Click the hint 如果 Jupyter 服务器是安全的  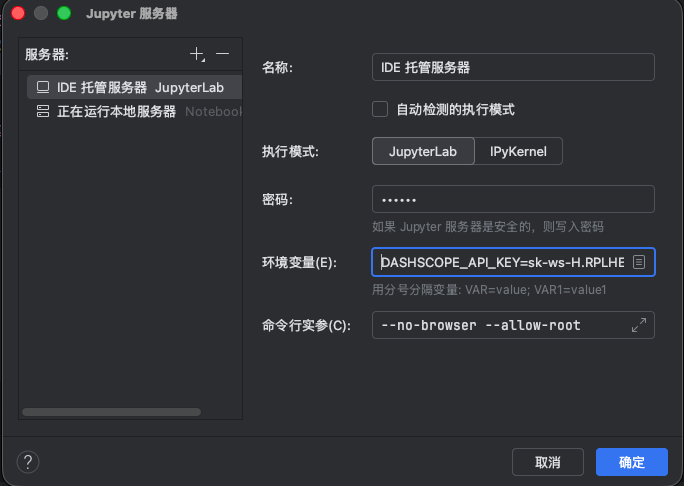488,227
